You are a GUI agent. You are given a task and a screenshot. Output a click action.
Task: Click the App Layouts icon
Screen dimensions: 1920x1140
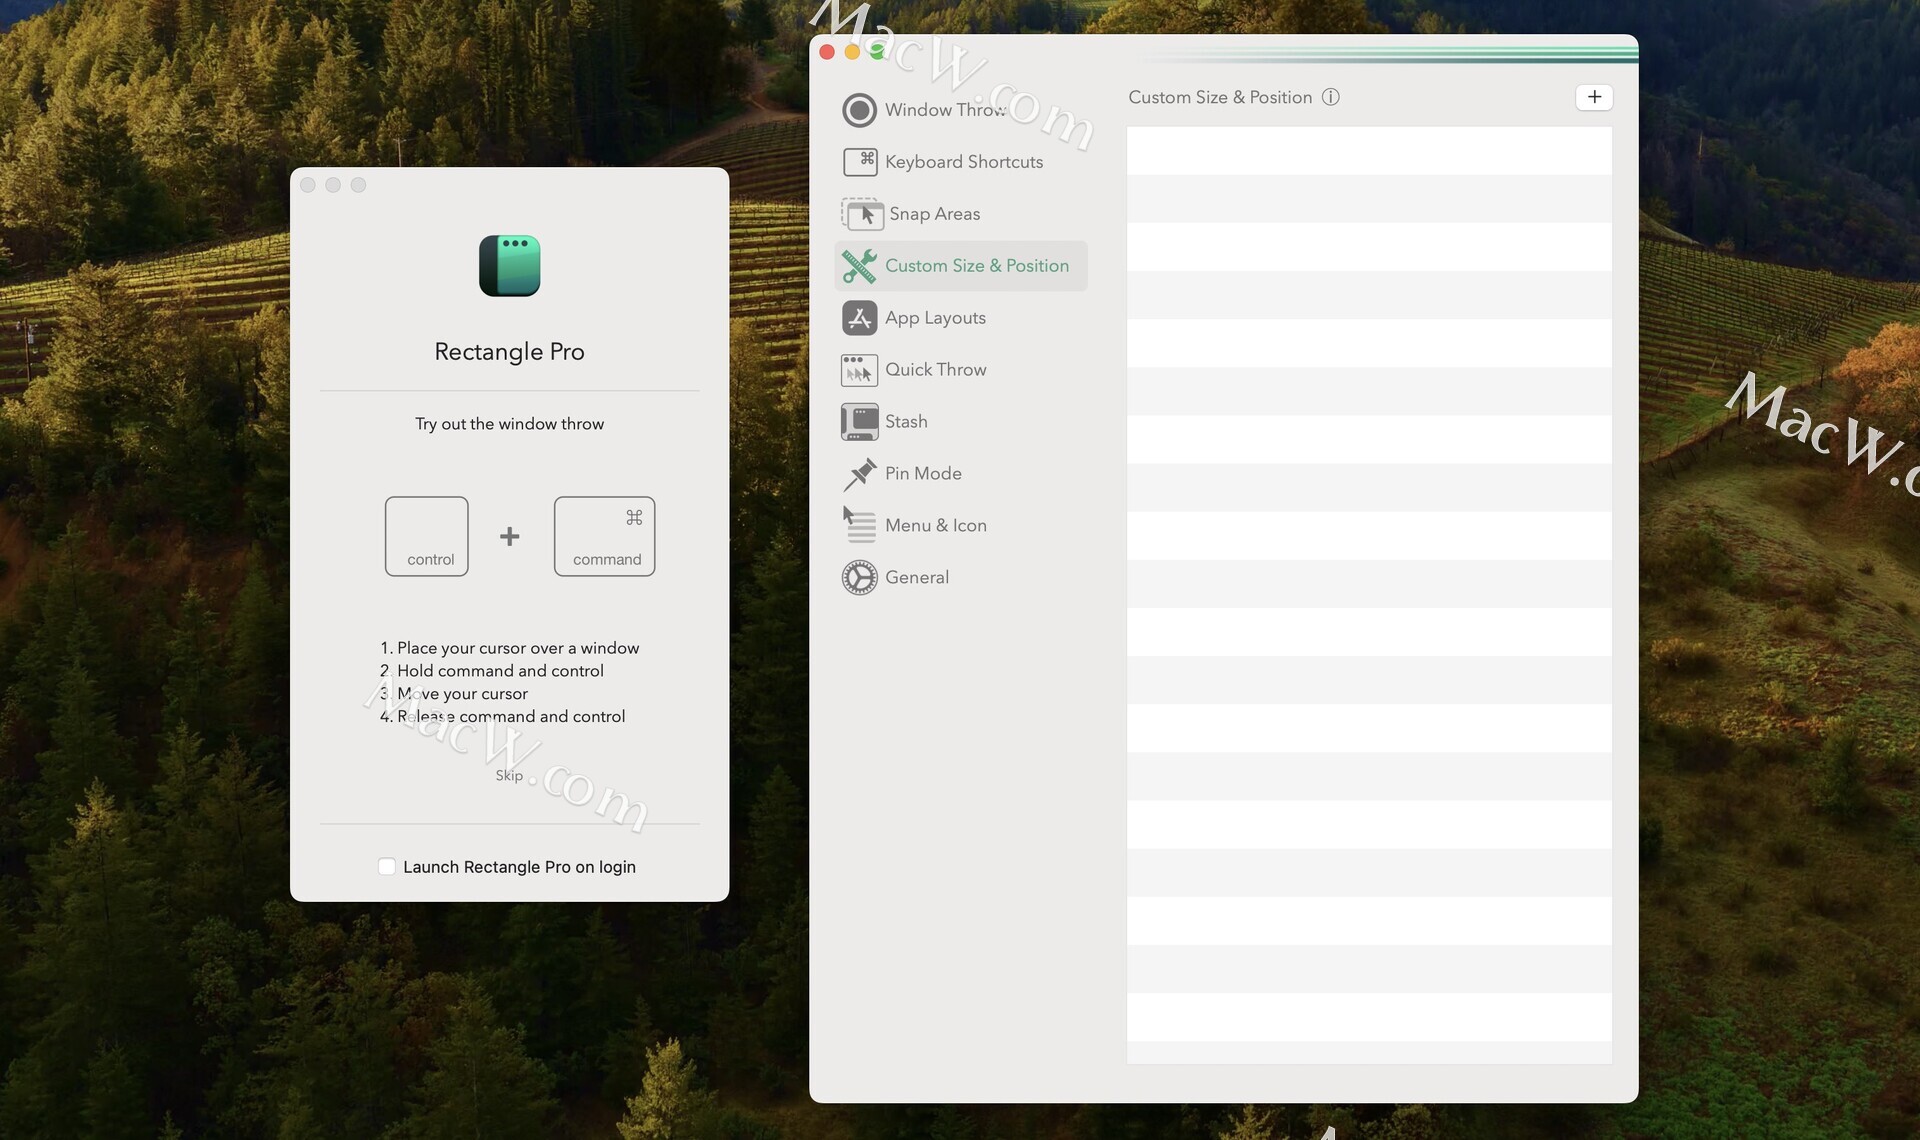[859, 318]
